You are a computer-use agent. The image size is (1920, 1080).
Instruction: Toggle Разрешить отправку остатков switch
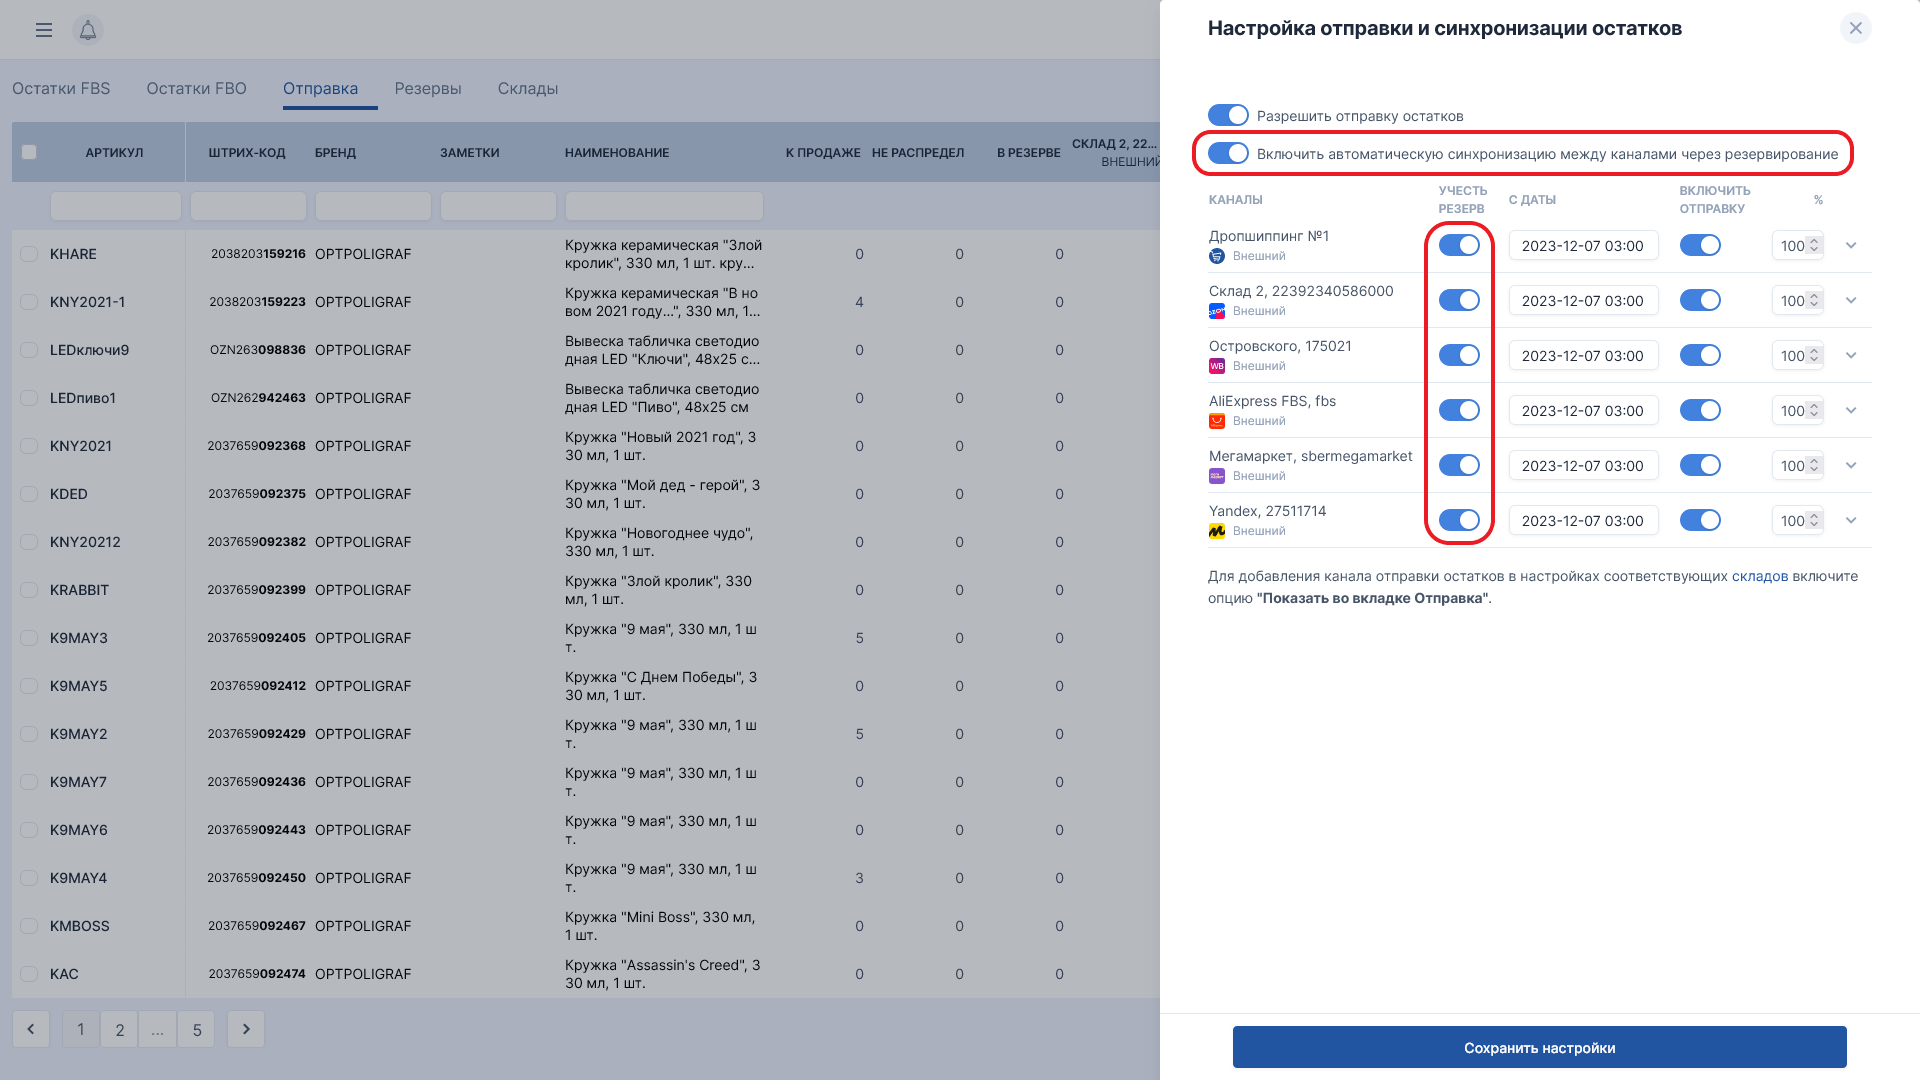click(1228, 116)
